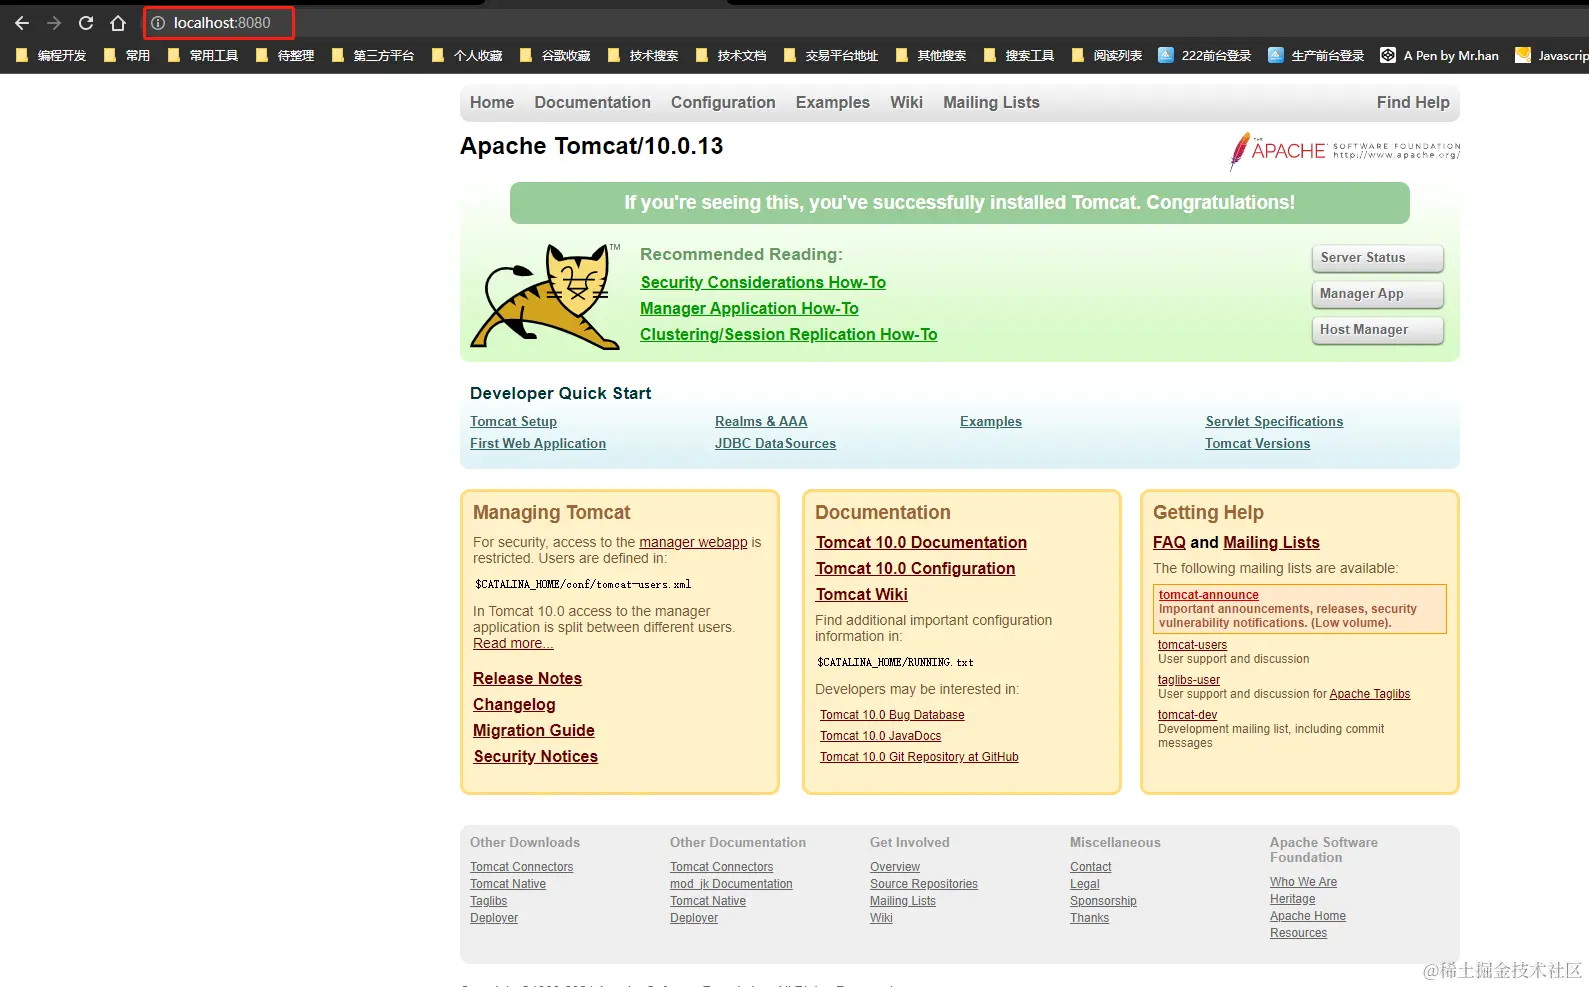Open Tomcat 10.0 Configuration link
This screenshot has height=987, width=1589.
915,569
